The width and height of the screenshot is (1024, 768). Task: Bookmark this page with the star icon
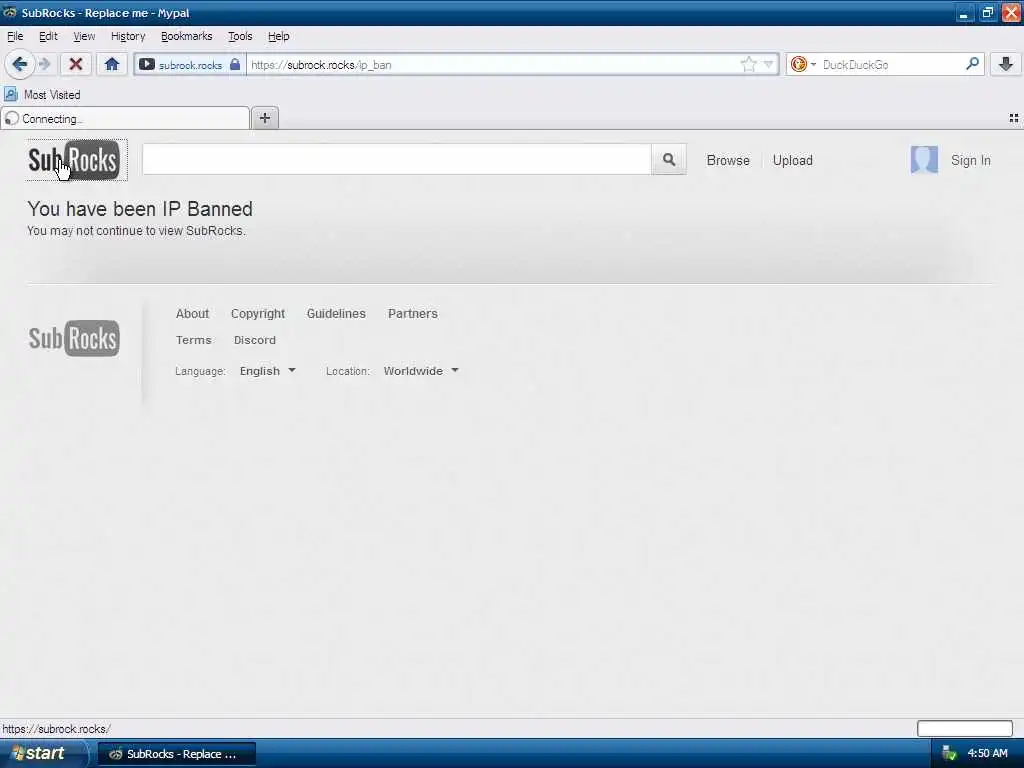[x=748, y=64]
